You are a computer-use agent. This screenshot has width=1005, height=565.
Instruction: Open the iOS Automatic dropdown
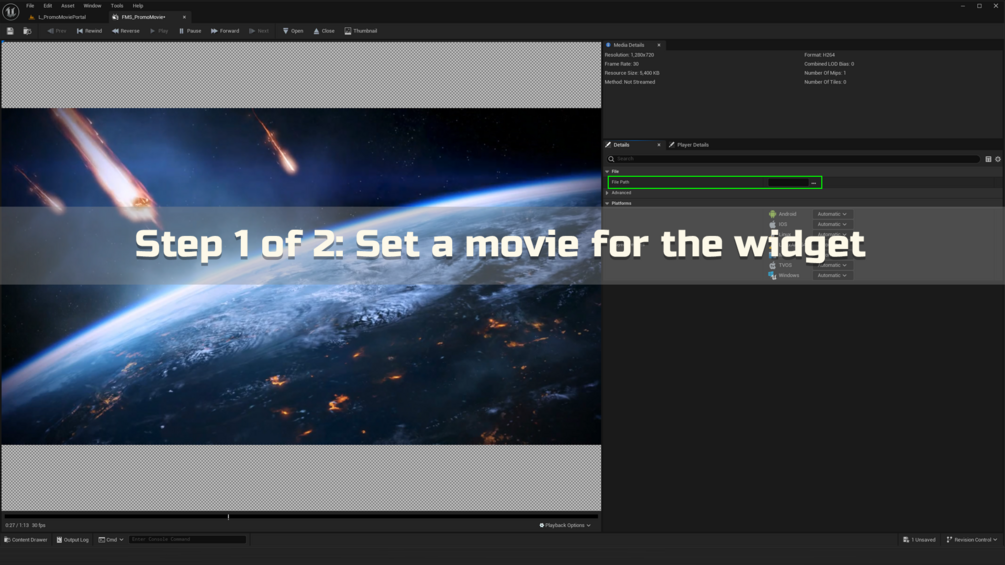[832, 224]
